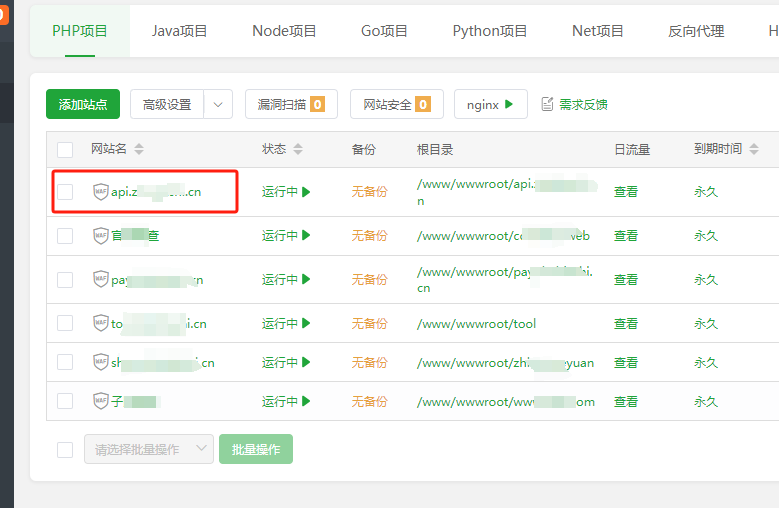Switch to the 反向代理 tab
This screenshot has width=779, height=508.
696,31
